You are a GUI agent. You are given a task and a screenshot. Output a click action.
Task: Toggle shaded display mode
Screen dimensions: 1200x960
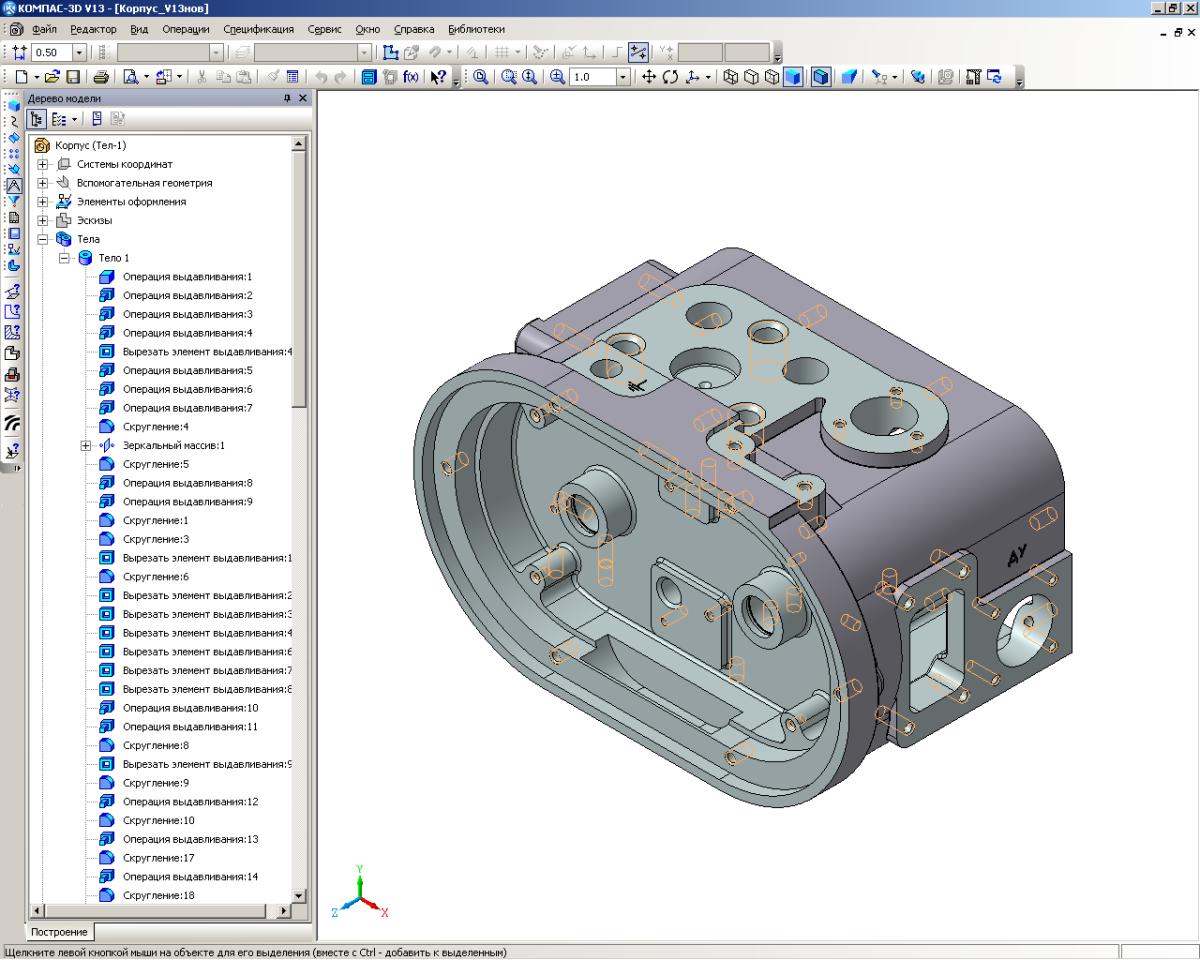point(792,76)
